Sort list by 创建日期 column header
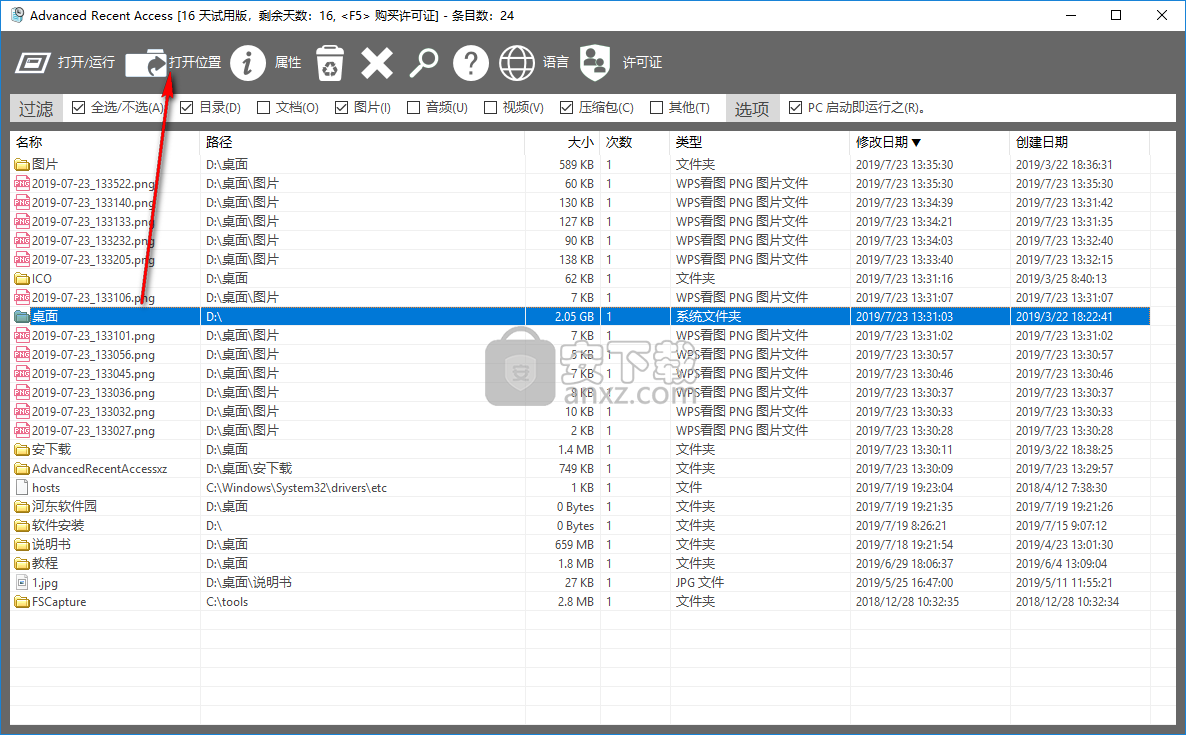This screenshot has width=1186, height=735. pos(1079,142)
